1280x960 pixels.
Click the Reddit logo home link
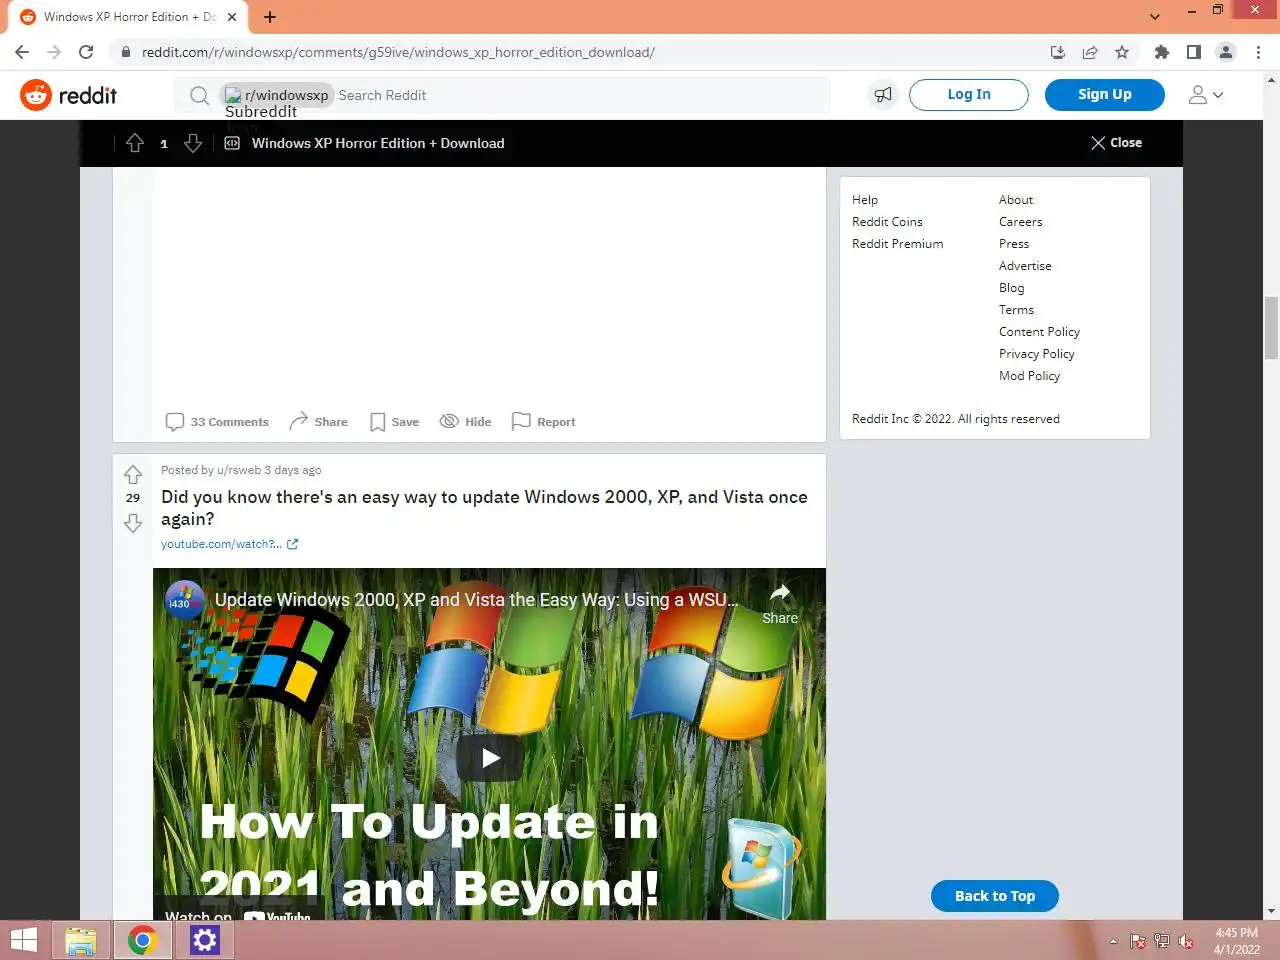(x=68, y=95)
